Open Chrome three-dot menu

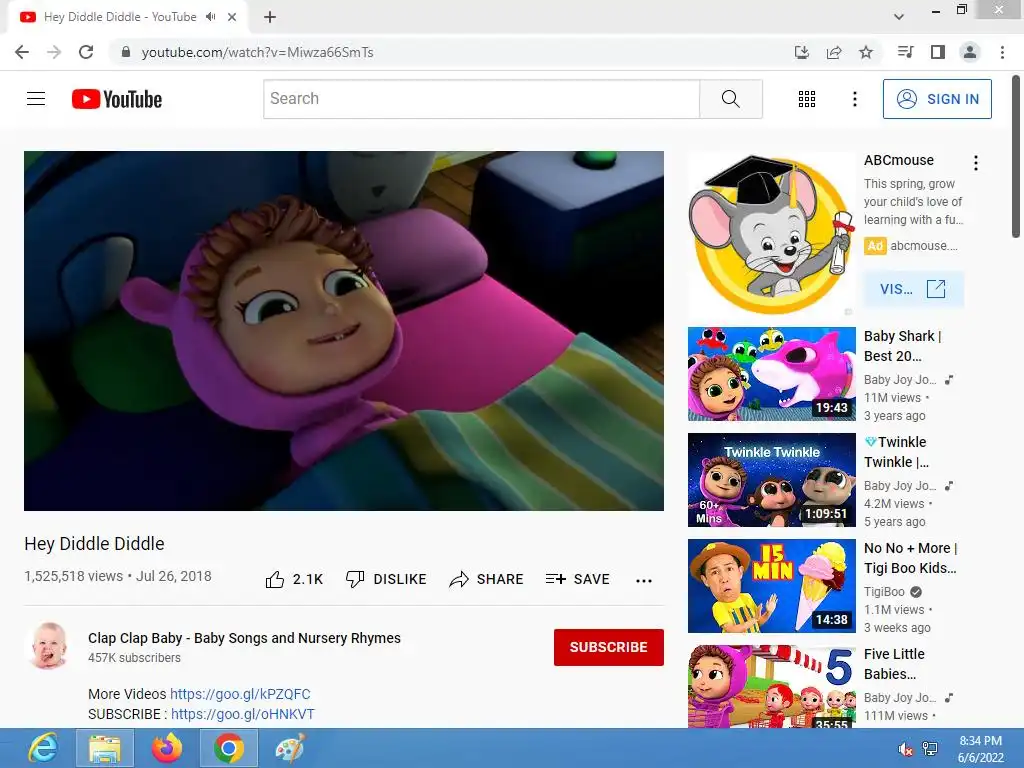pos(1002,52)
